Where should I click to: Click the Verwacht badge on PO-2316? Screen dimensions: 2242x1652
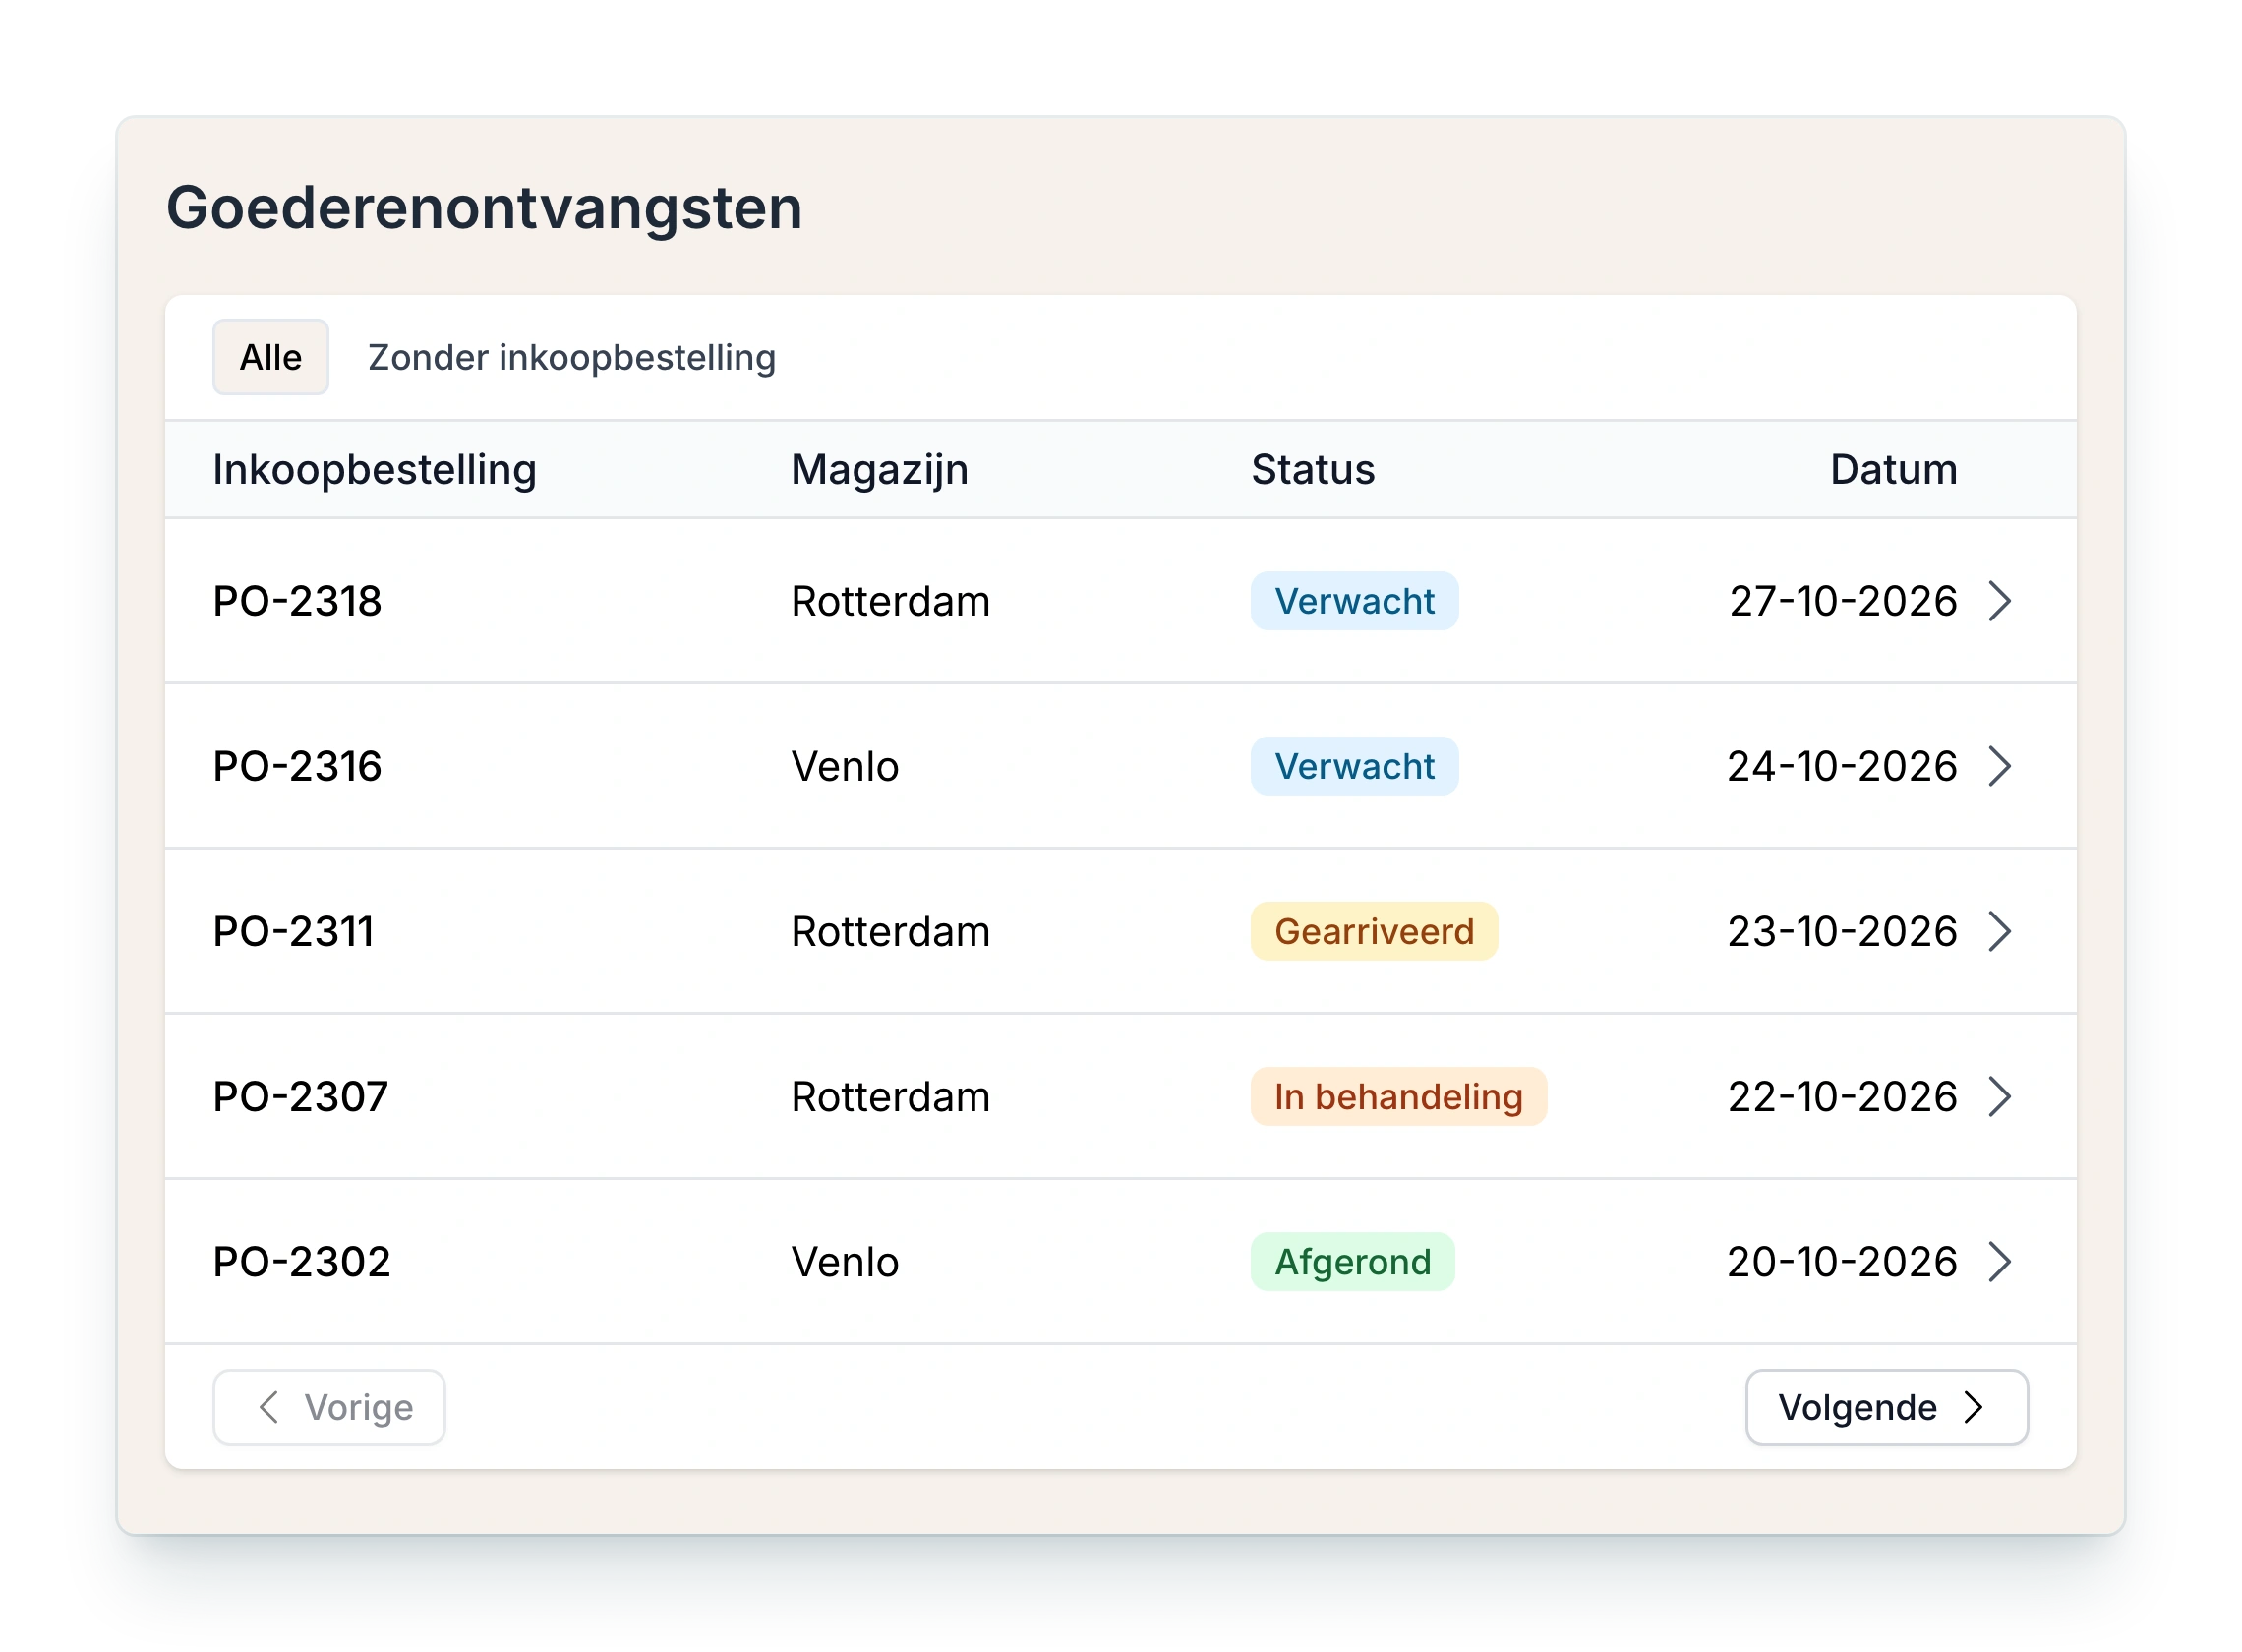(x=1354, y=766)
